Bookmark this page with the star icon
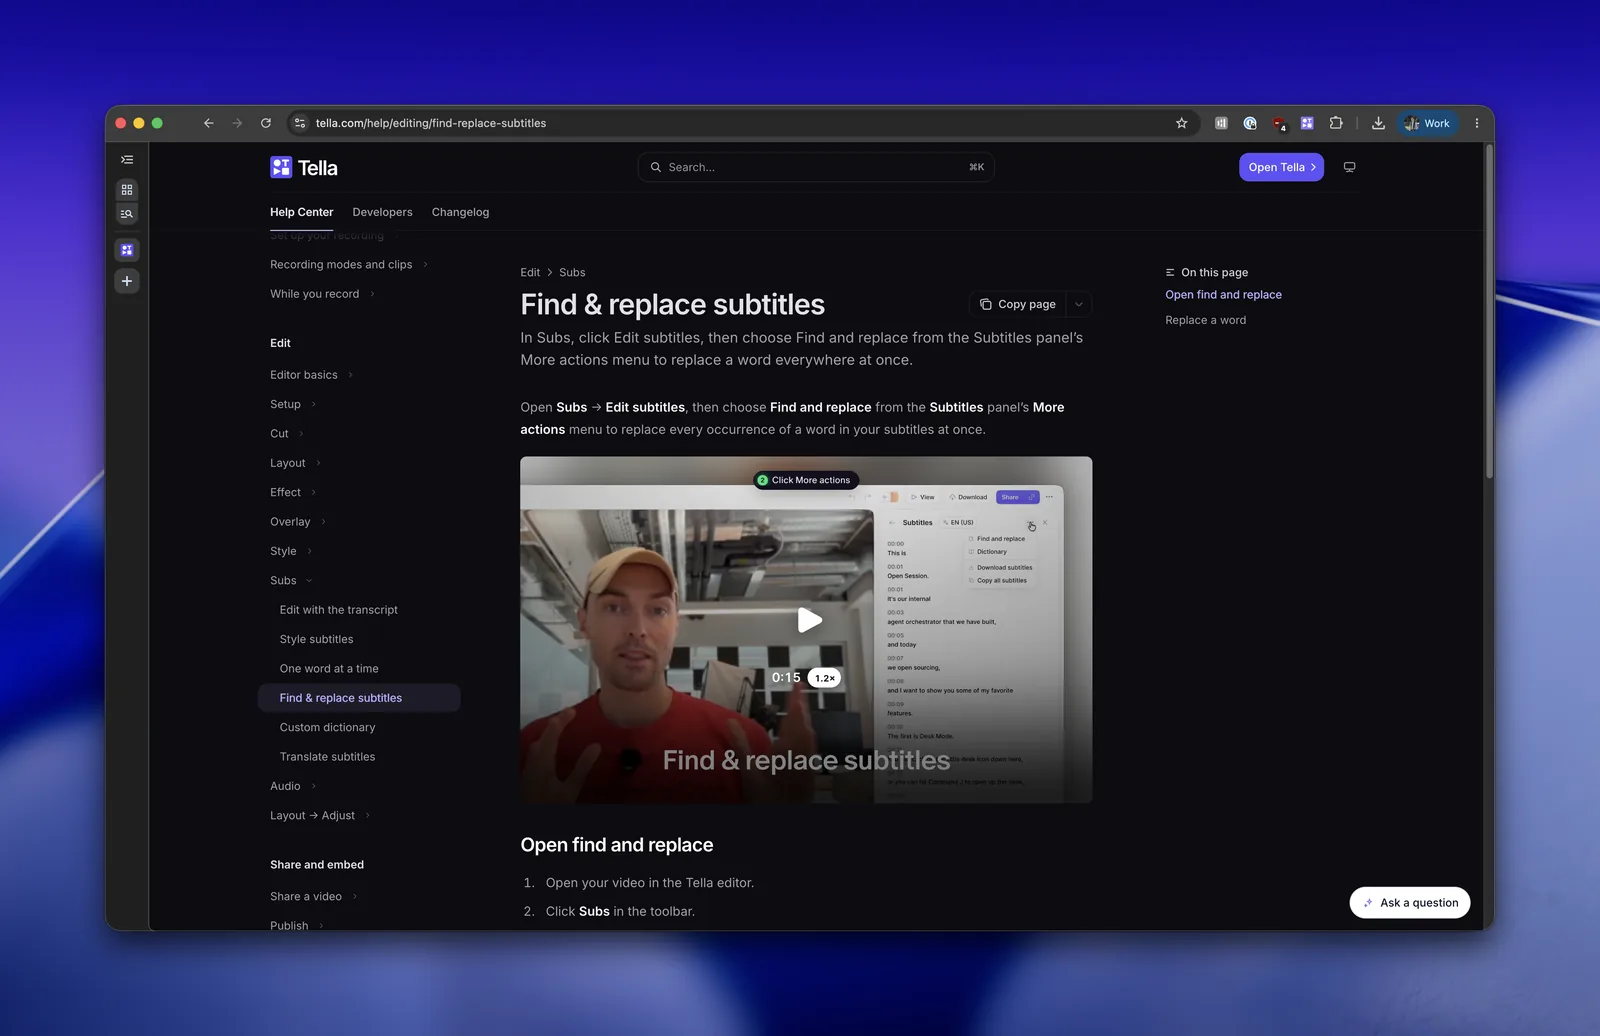 (x=1182, y=123)
